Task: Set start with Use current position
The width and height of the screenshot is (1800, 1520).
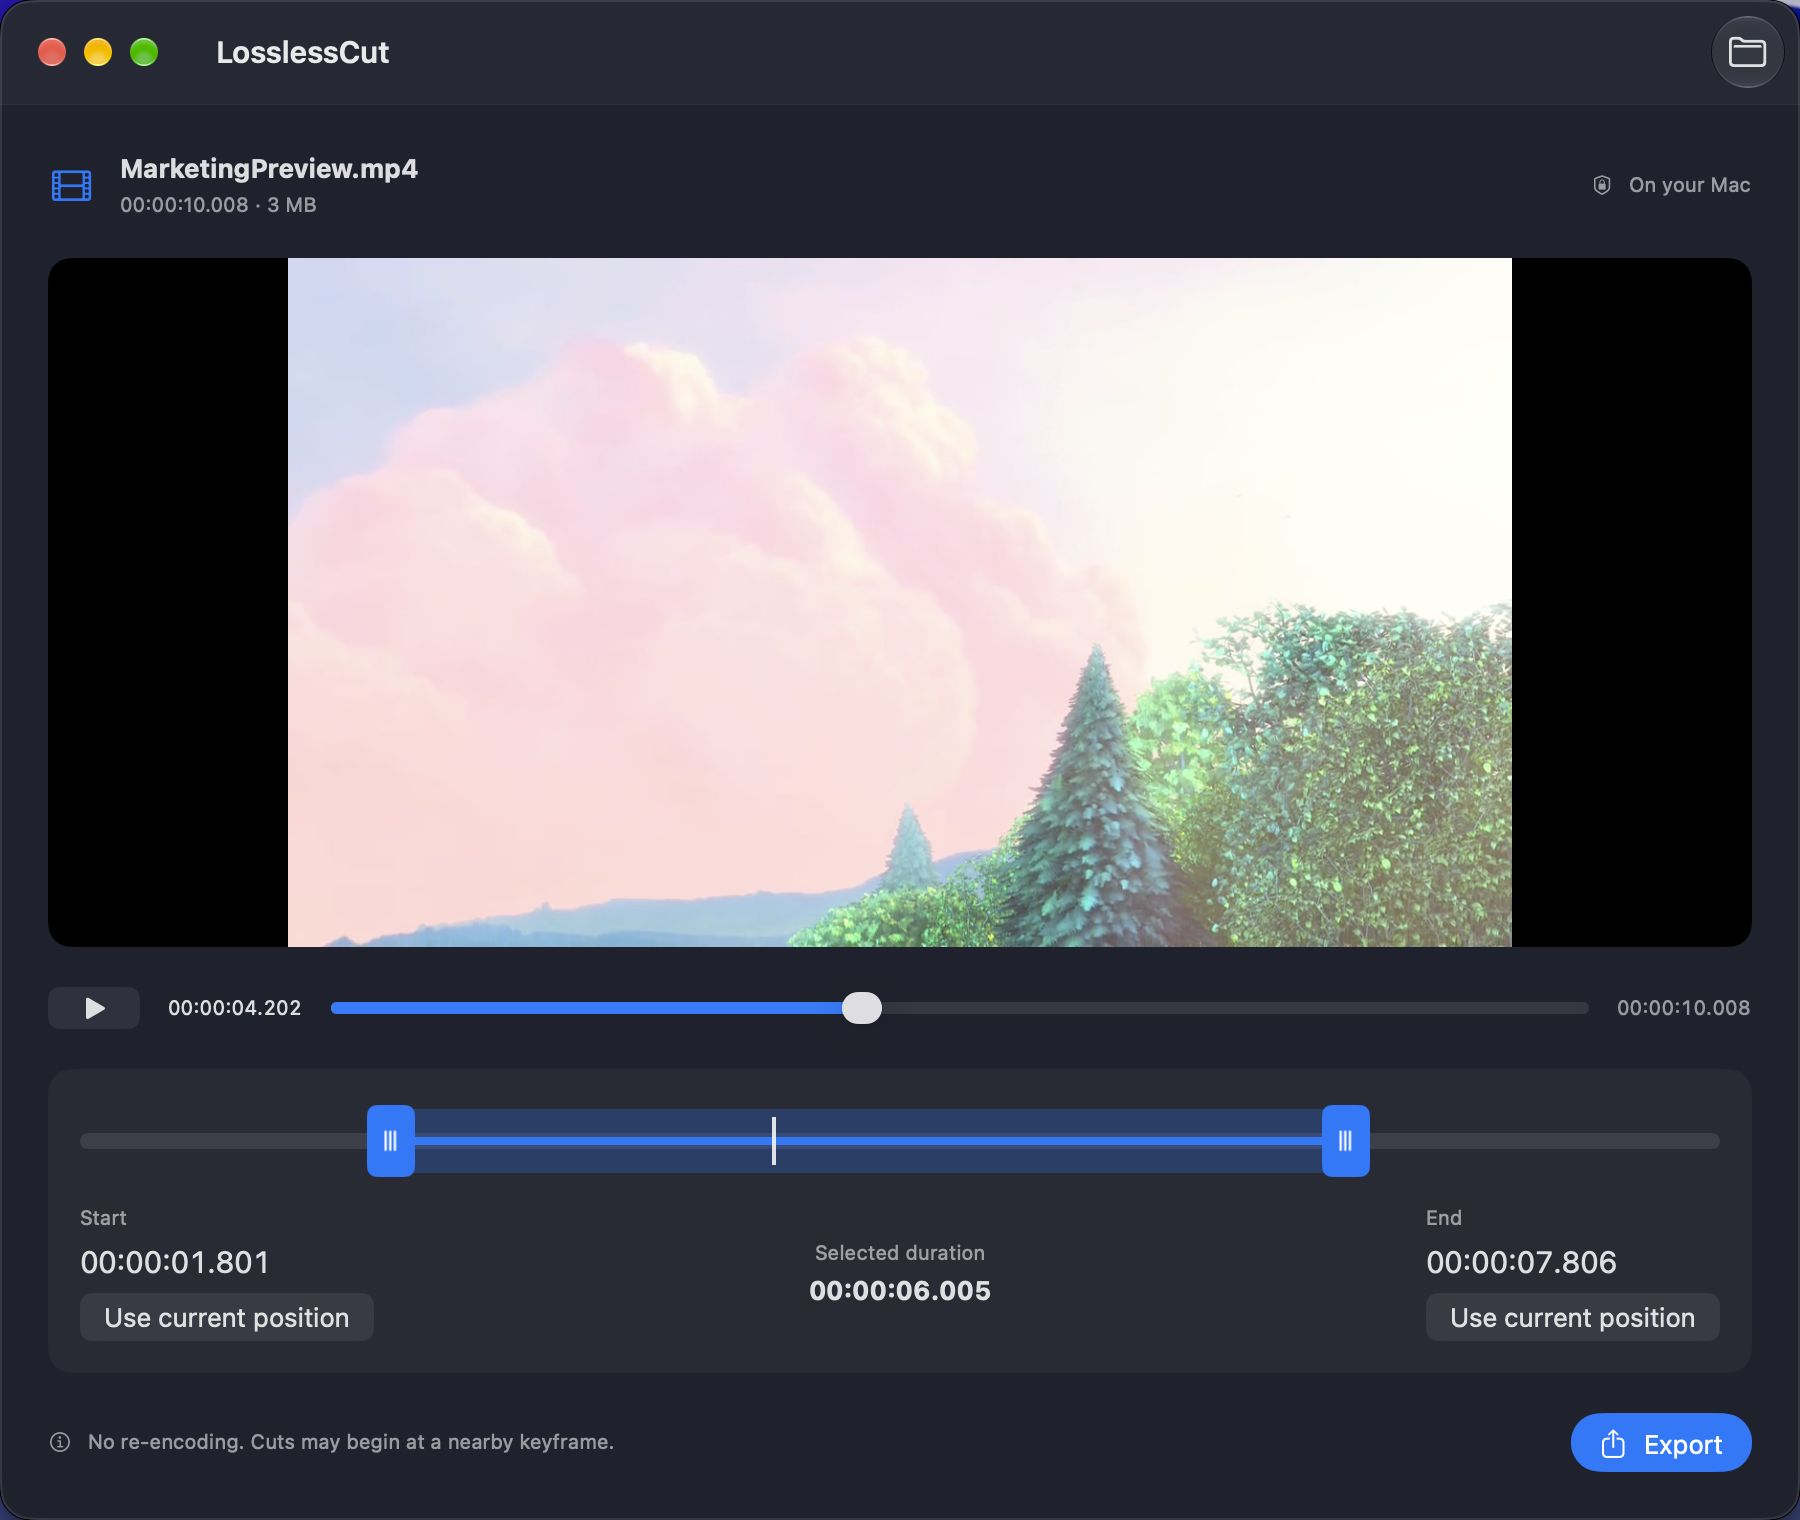Action: coord(227,1317)
